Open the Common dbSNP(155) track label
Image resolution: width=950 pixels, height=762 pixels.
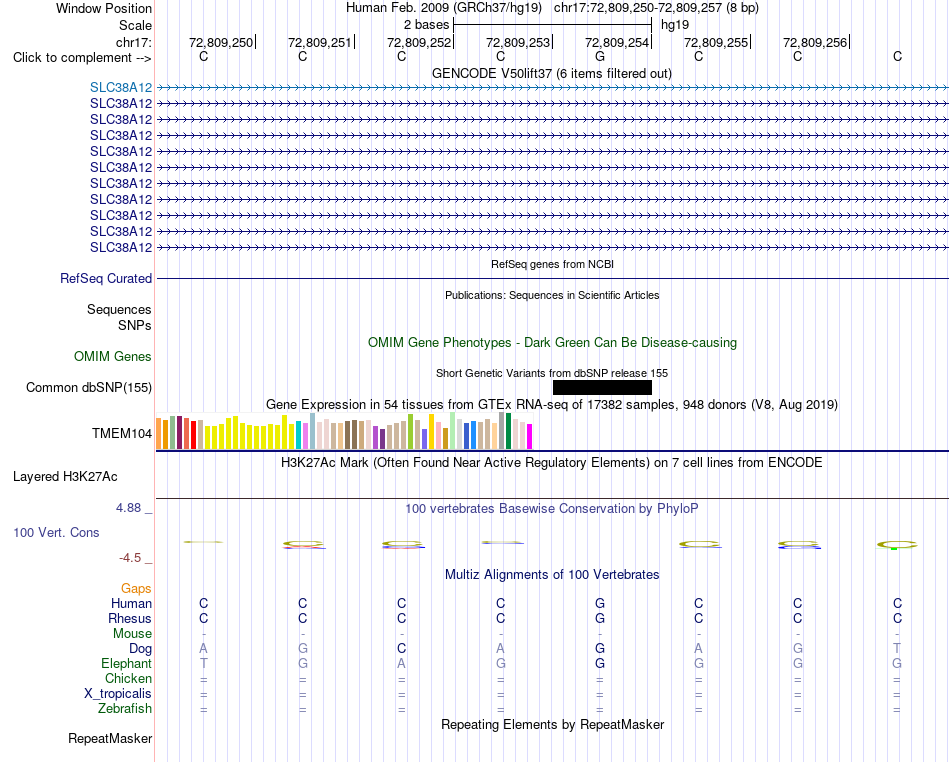click(88, 388)
